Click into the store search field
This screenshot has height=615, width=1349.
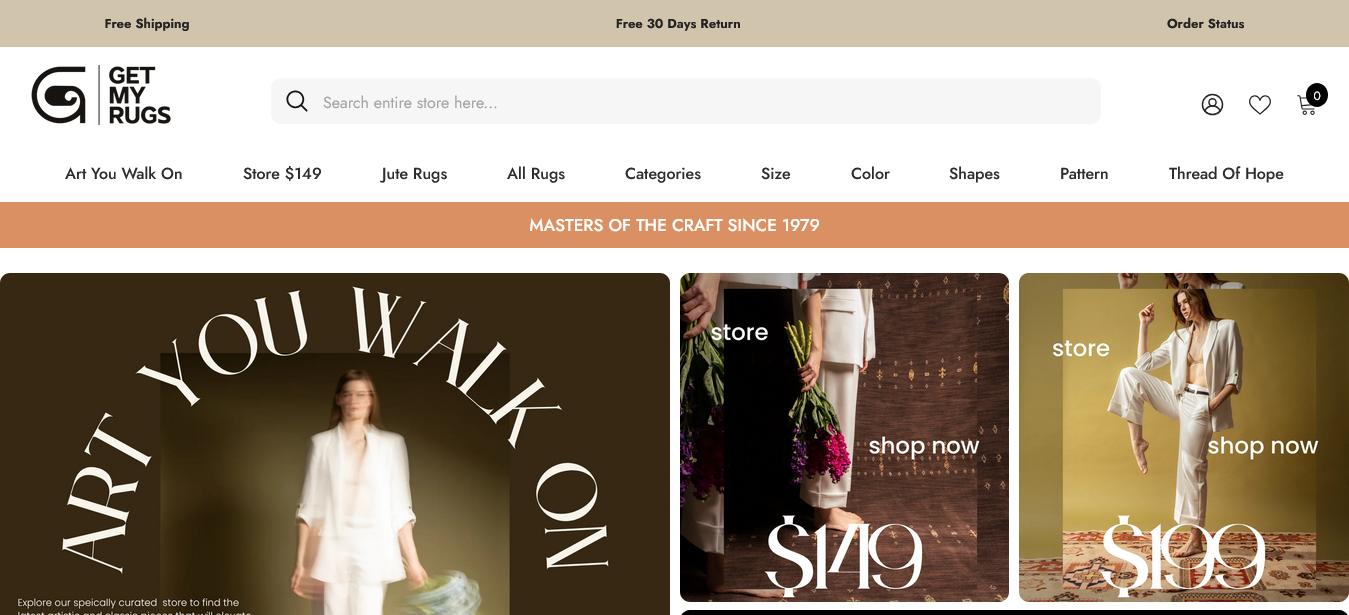point(685,101)
